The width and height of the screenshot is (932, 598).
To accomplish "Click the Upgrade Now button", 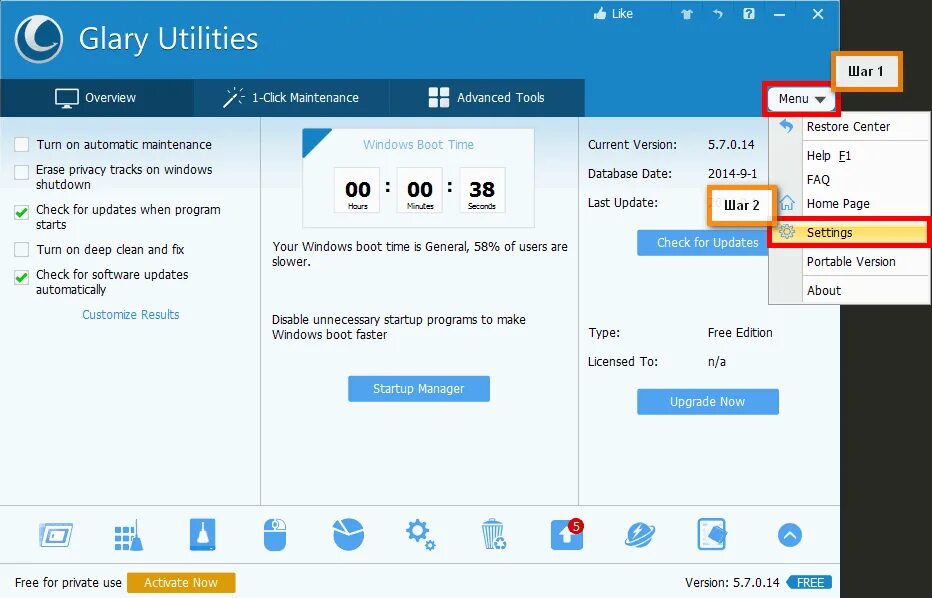I will 707,402.
